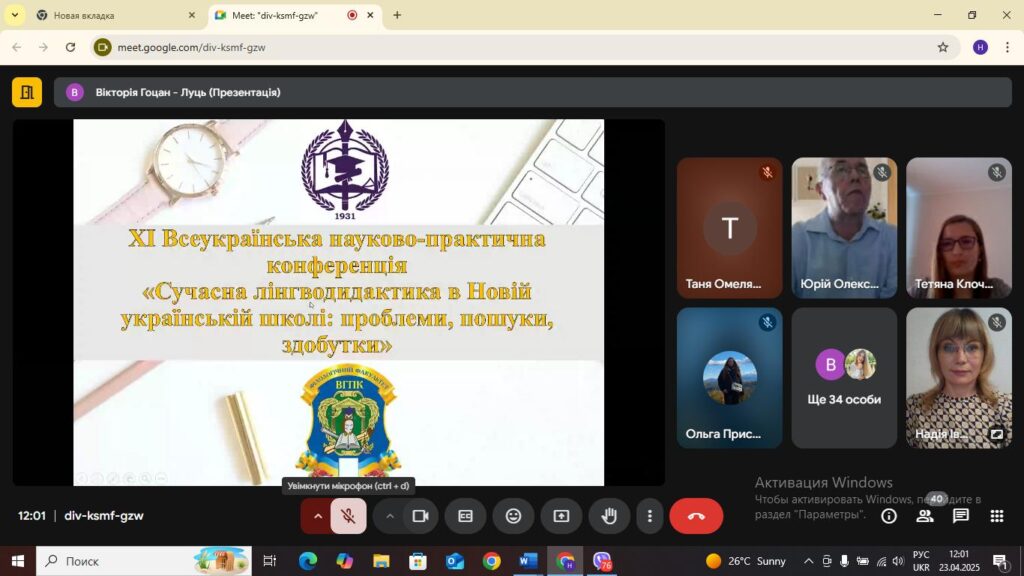The width and height of the screenshot is (1024, 576).
Task: Close the Новая вкладка tab
Action: click(x=191, y=15)
